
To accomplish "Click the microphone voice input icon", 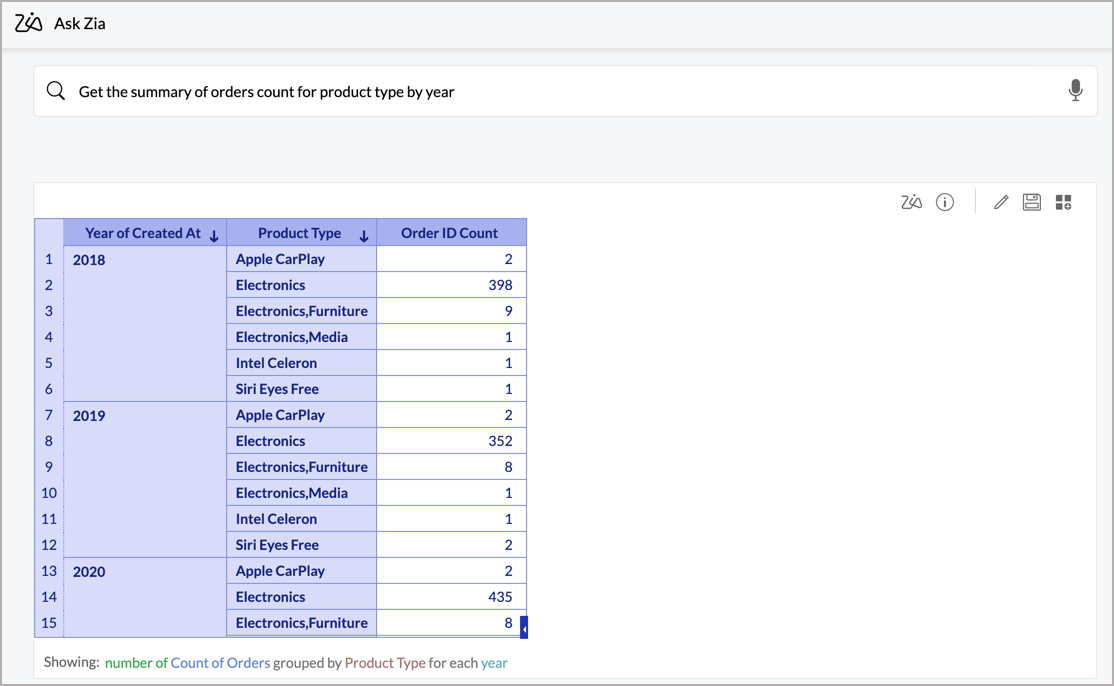I will [1075, 91].
